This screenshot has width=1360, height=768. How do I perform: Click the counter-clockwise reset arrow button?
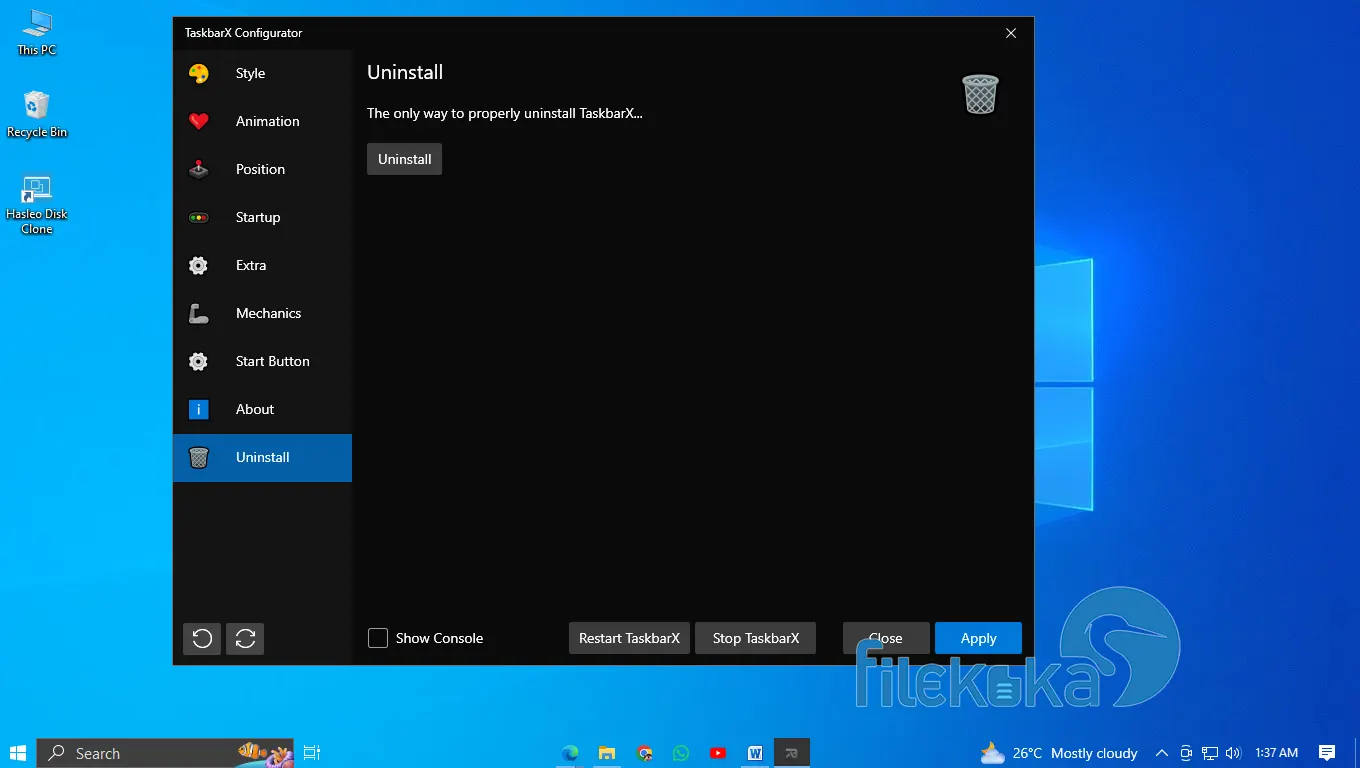pos(202,638)
